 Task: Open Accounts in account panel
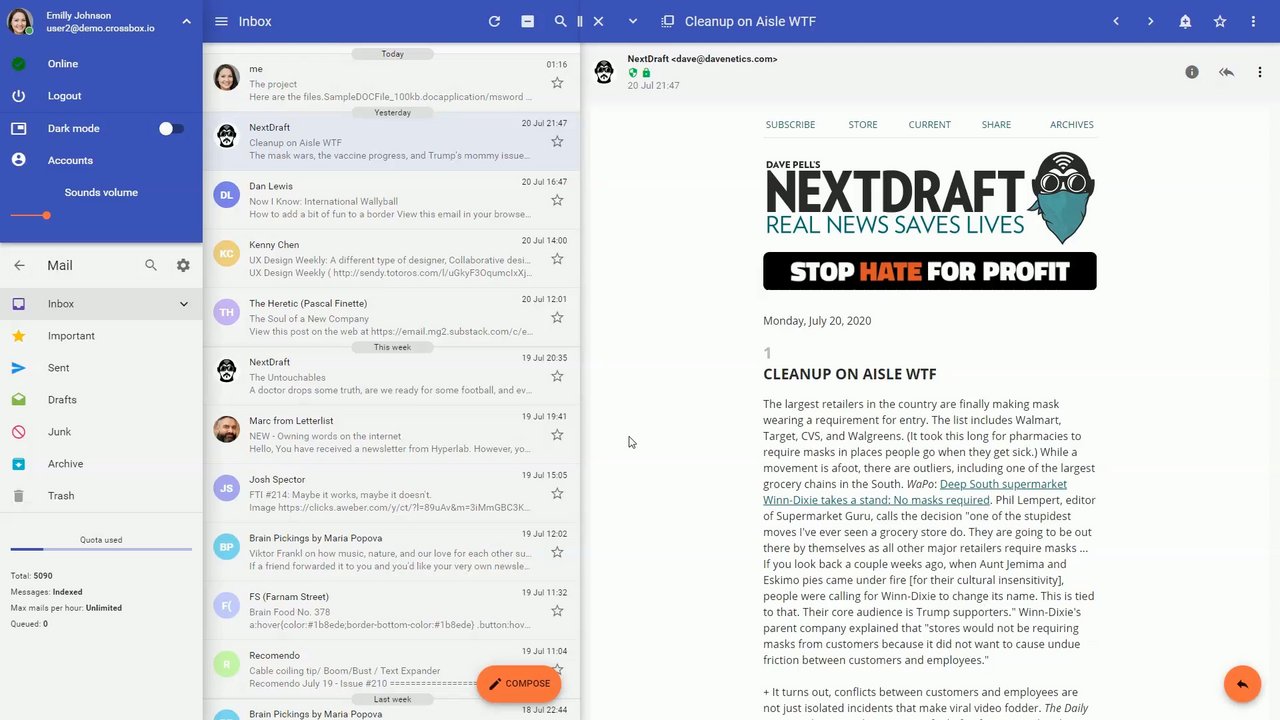point(101,160)
